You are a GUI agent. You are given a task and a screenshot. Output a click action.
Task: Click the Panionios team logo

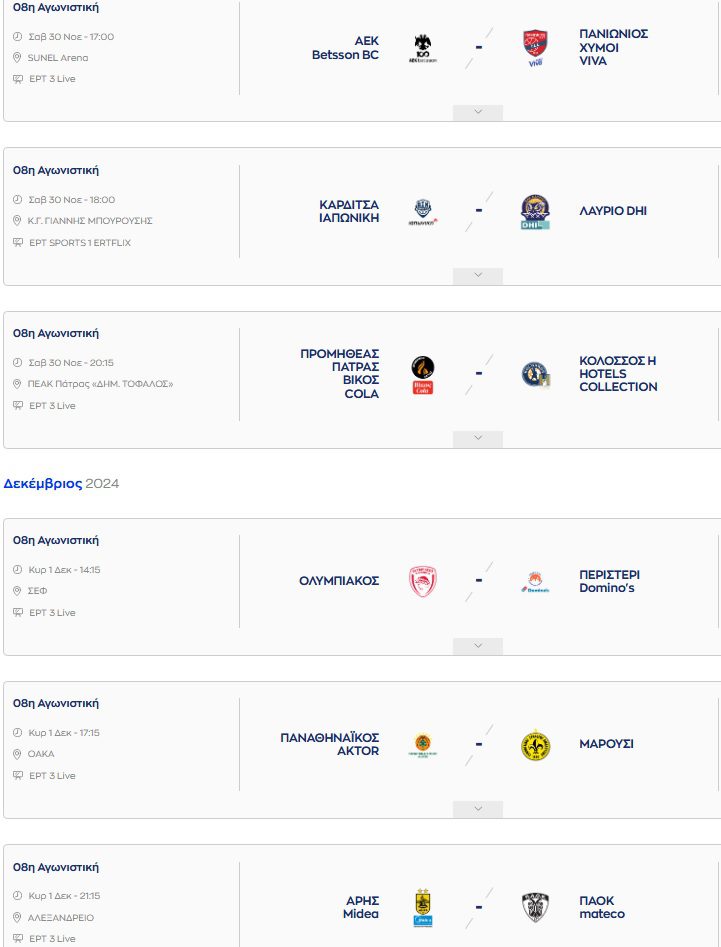(x=535, y=47)
